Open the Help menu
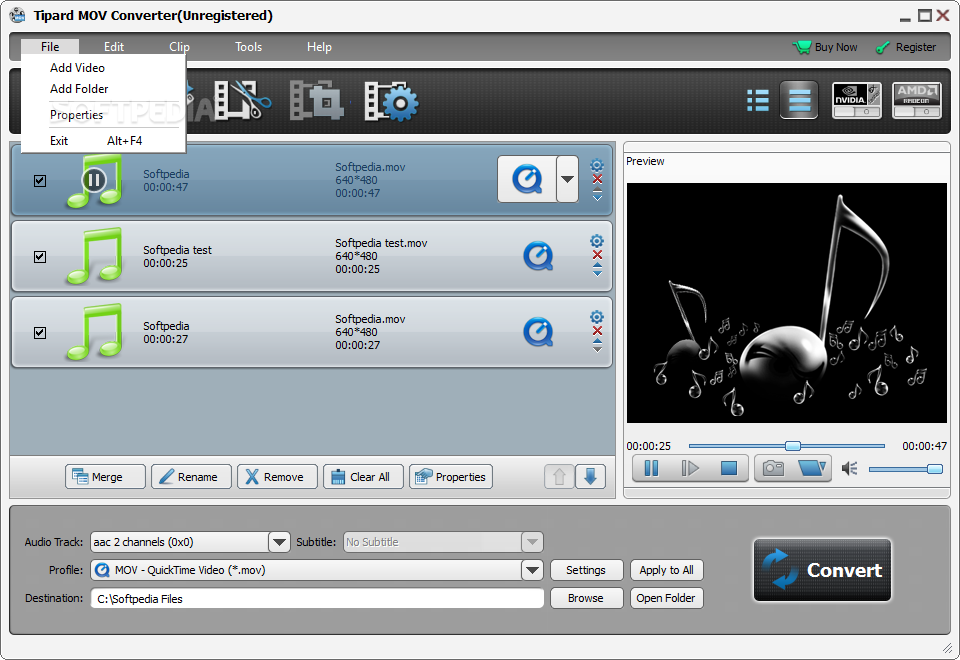The width and height of the screenshot is (960, 660). [319, 47]
